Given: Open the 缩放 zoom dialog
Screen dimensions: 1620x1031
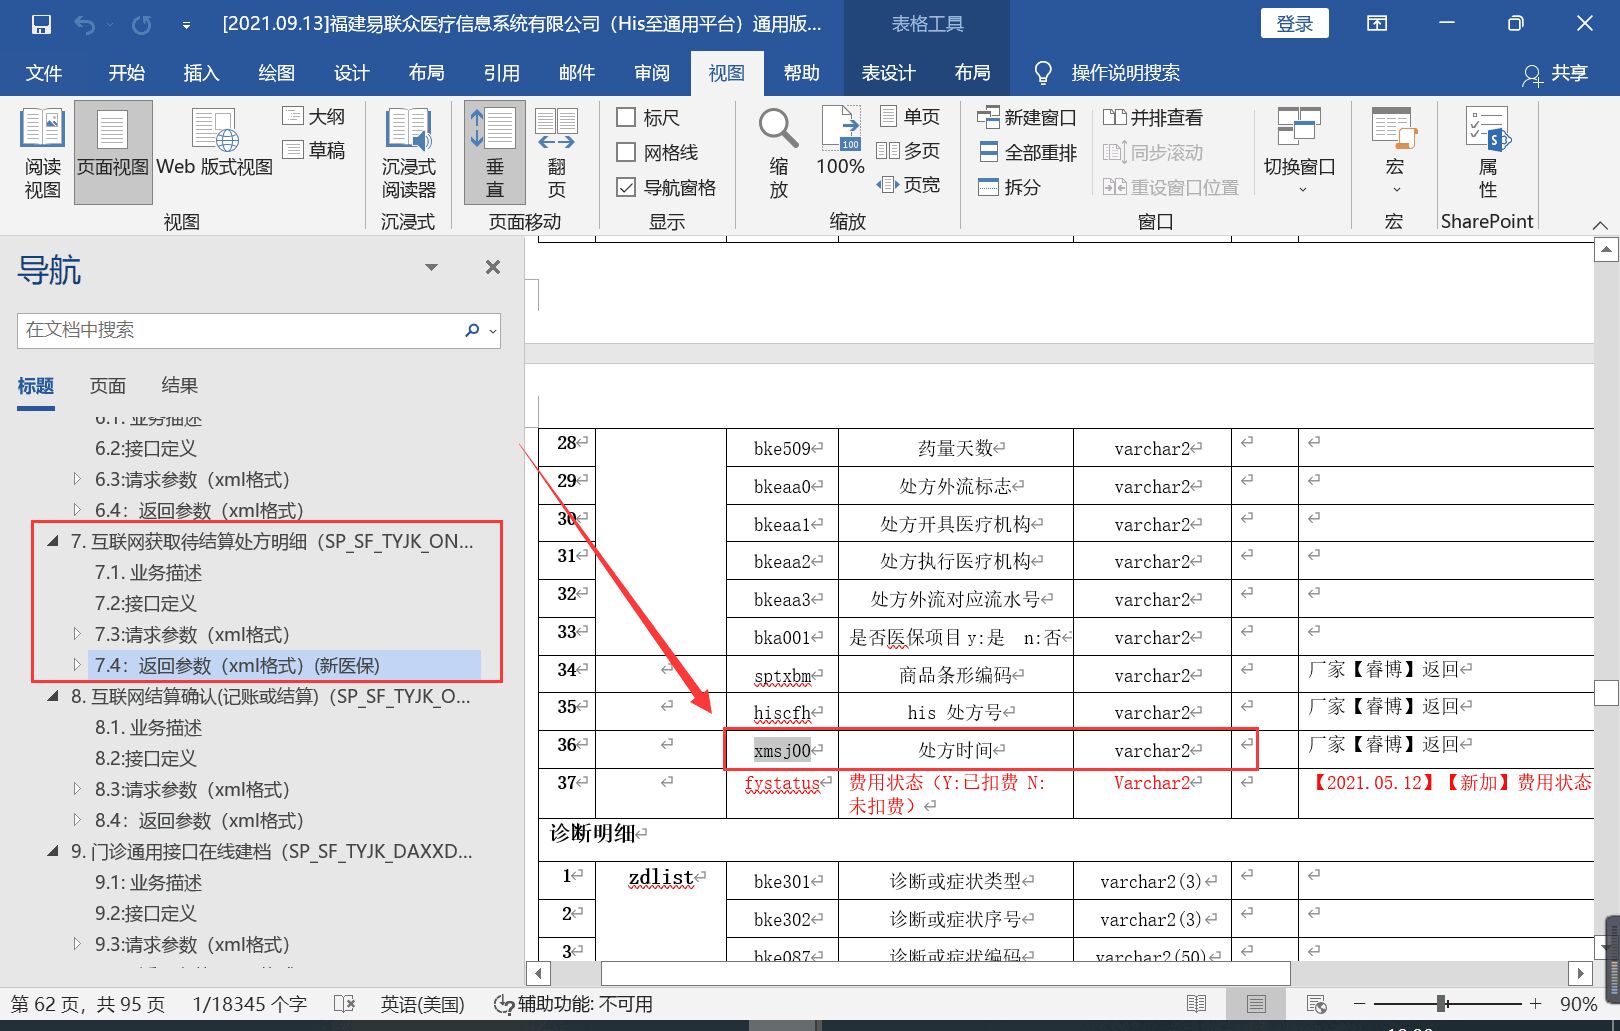Looking at the screenshot, I should click(x=778, y=153).
